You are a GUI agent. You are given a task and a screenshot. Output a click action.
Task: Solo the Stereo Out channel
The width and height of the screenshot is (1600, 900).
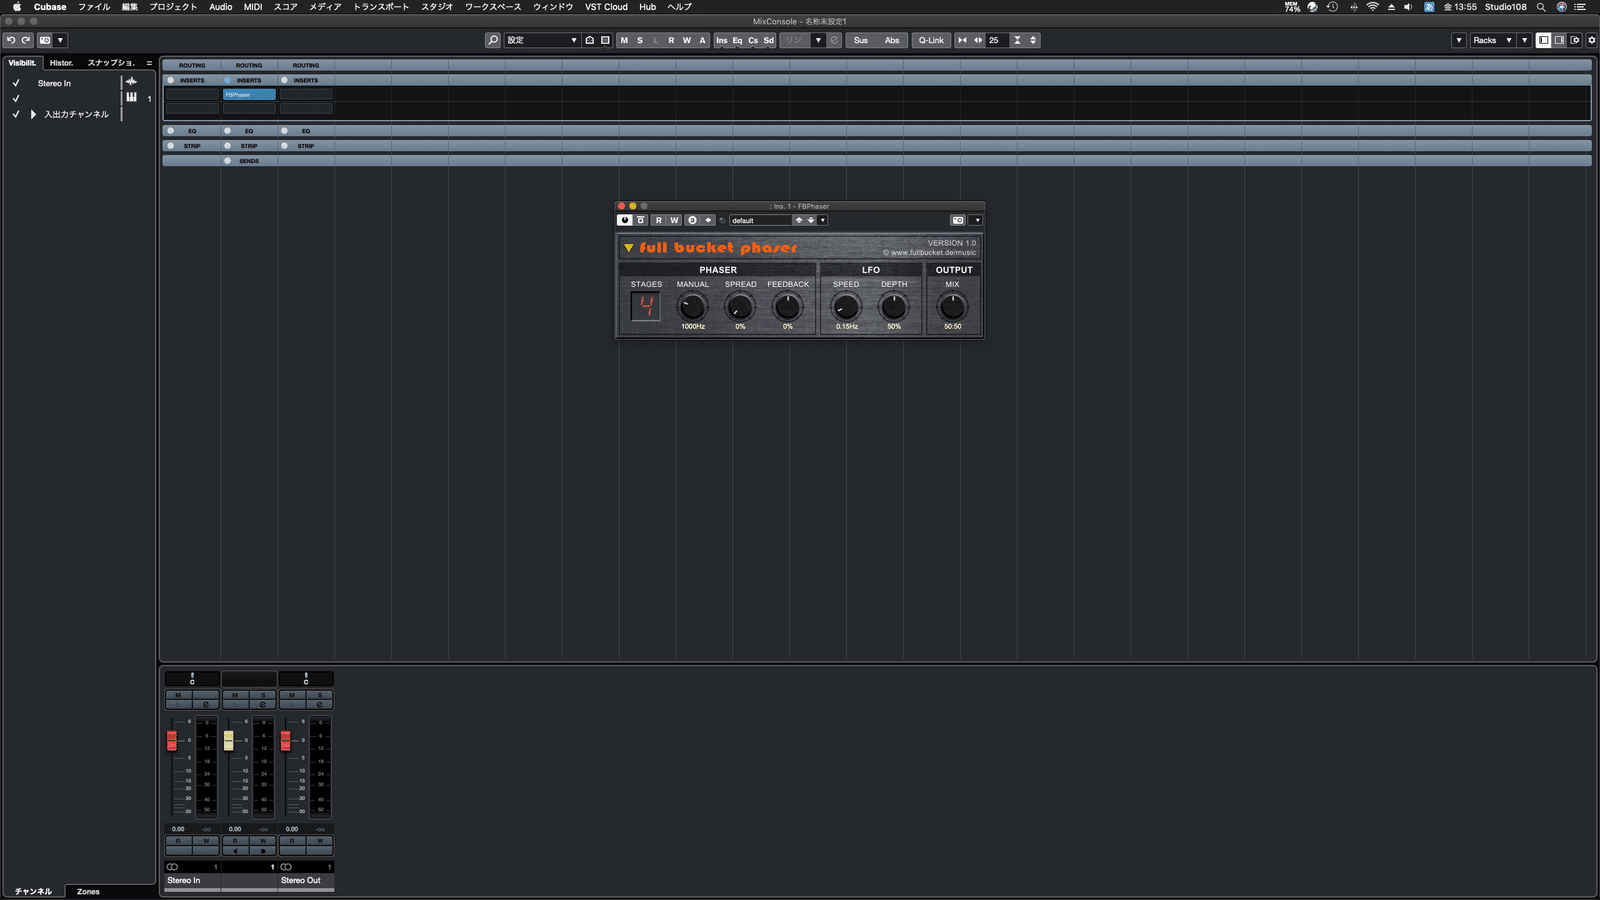pos(320,695)
